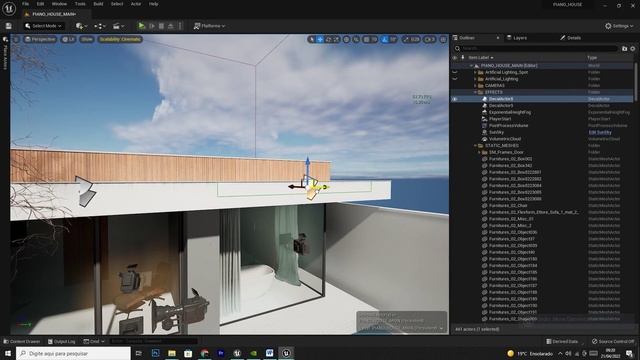
Task: Open the viewport options hamburger menu
Action: [x=16, y=40]
